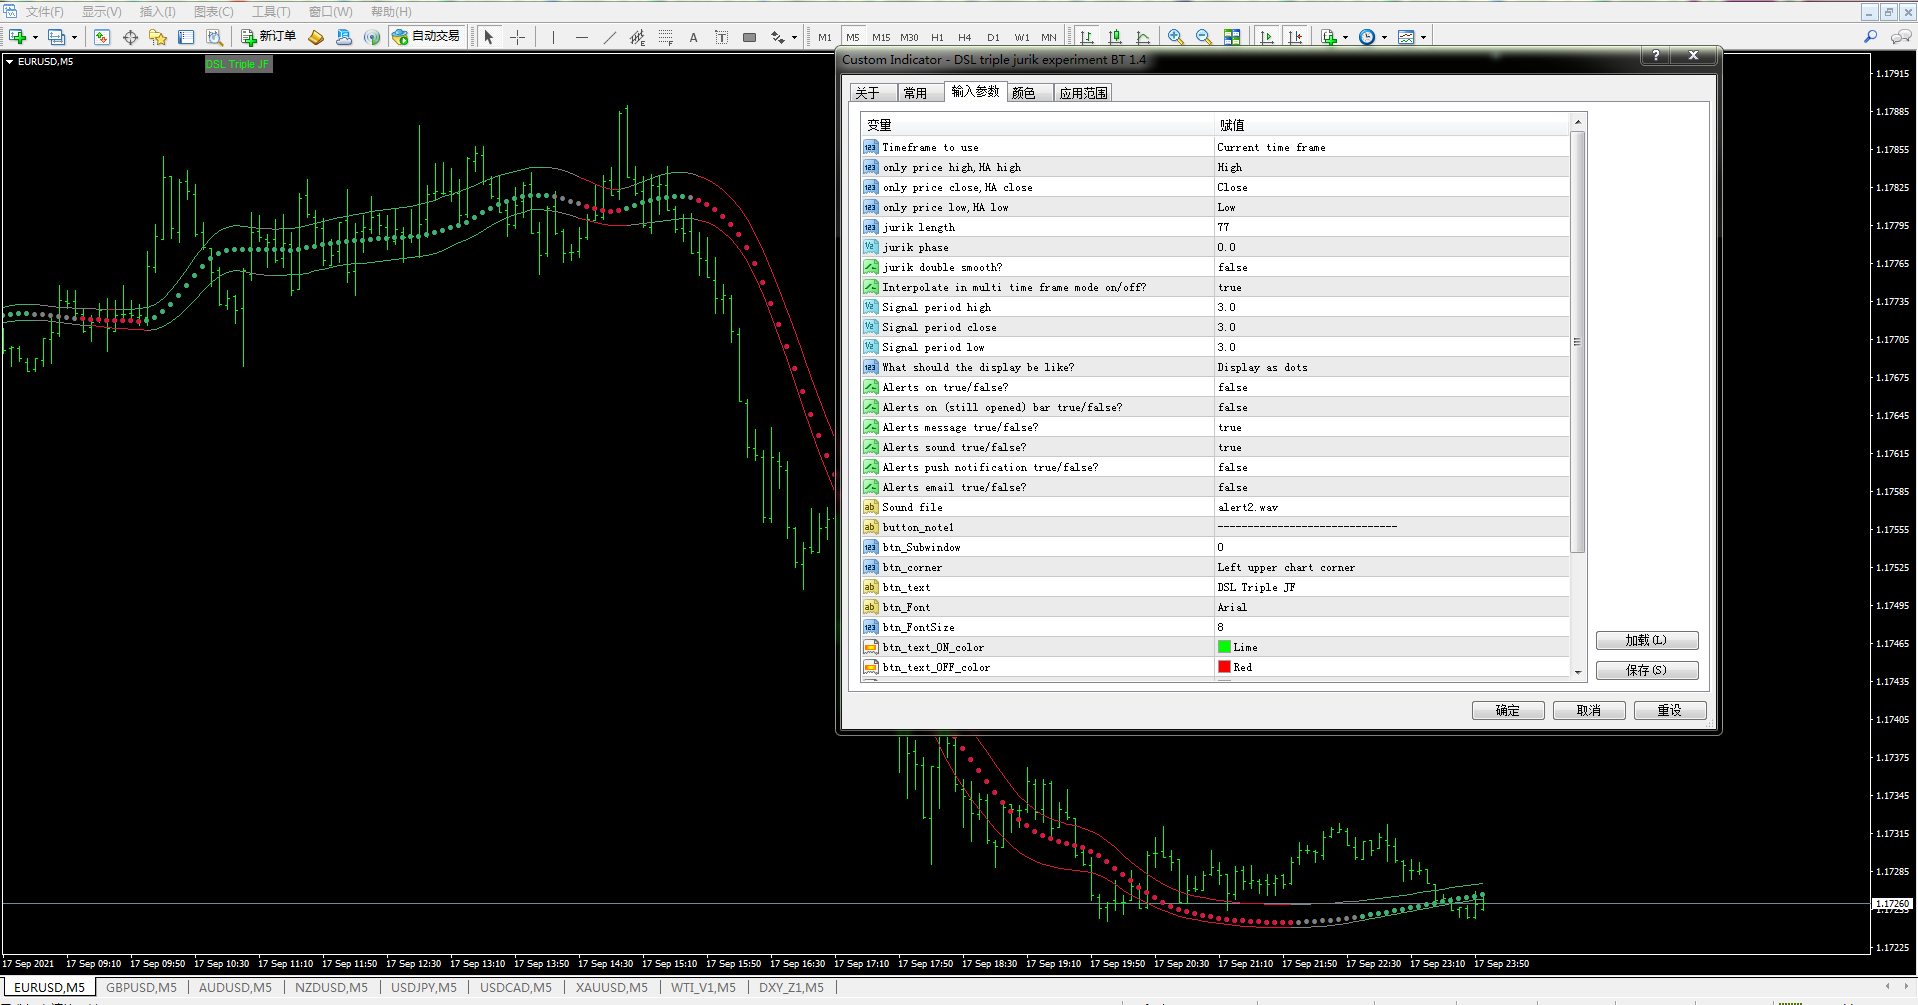Screen dimensions: 1918x1005
Task: Expand the indicators list dropdown arrow
Action: (1345, 37)
